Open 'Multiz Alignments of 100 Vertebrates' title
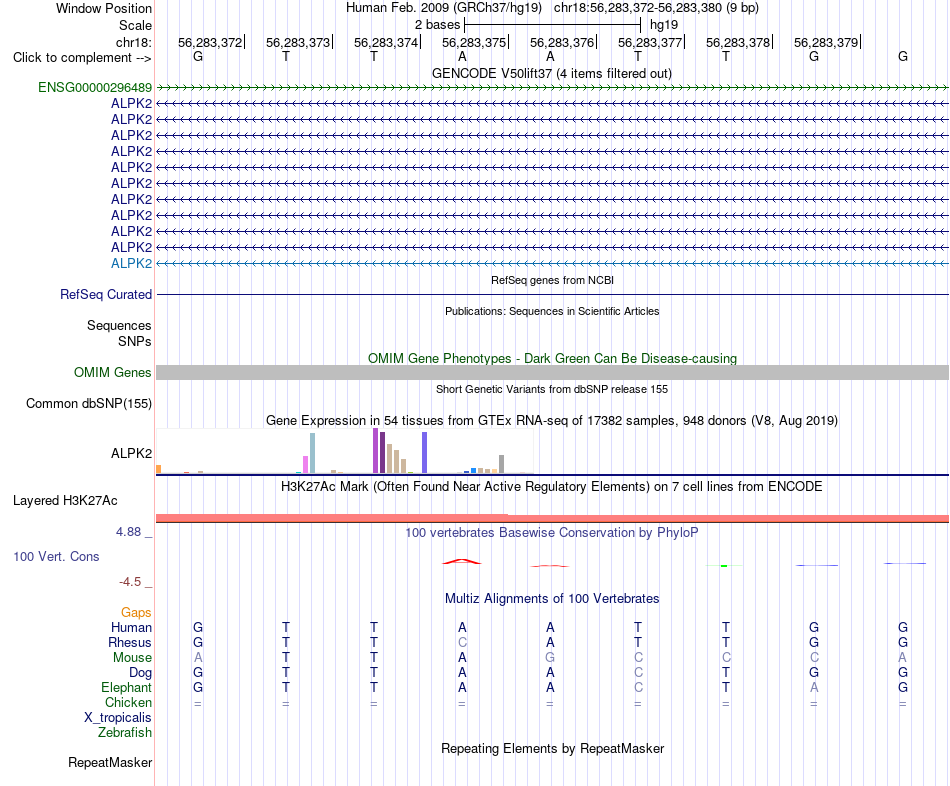This screenshot has width=950, height=786. click(x=552, y=599)
